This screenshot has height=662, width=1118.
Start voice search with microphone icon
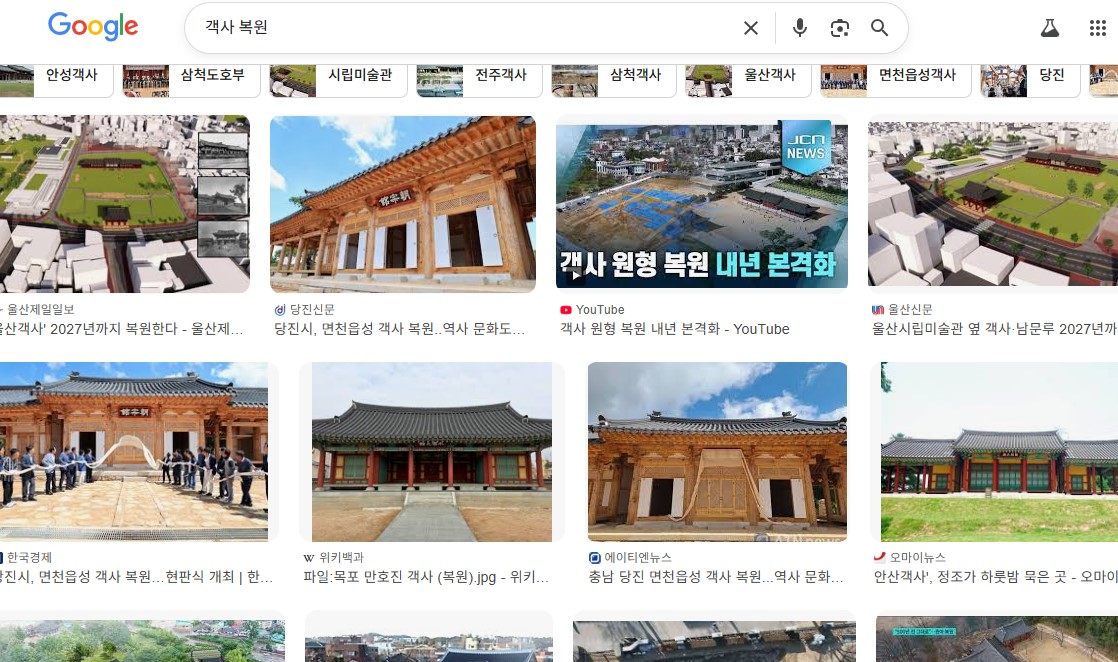(800, 28)
